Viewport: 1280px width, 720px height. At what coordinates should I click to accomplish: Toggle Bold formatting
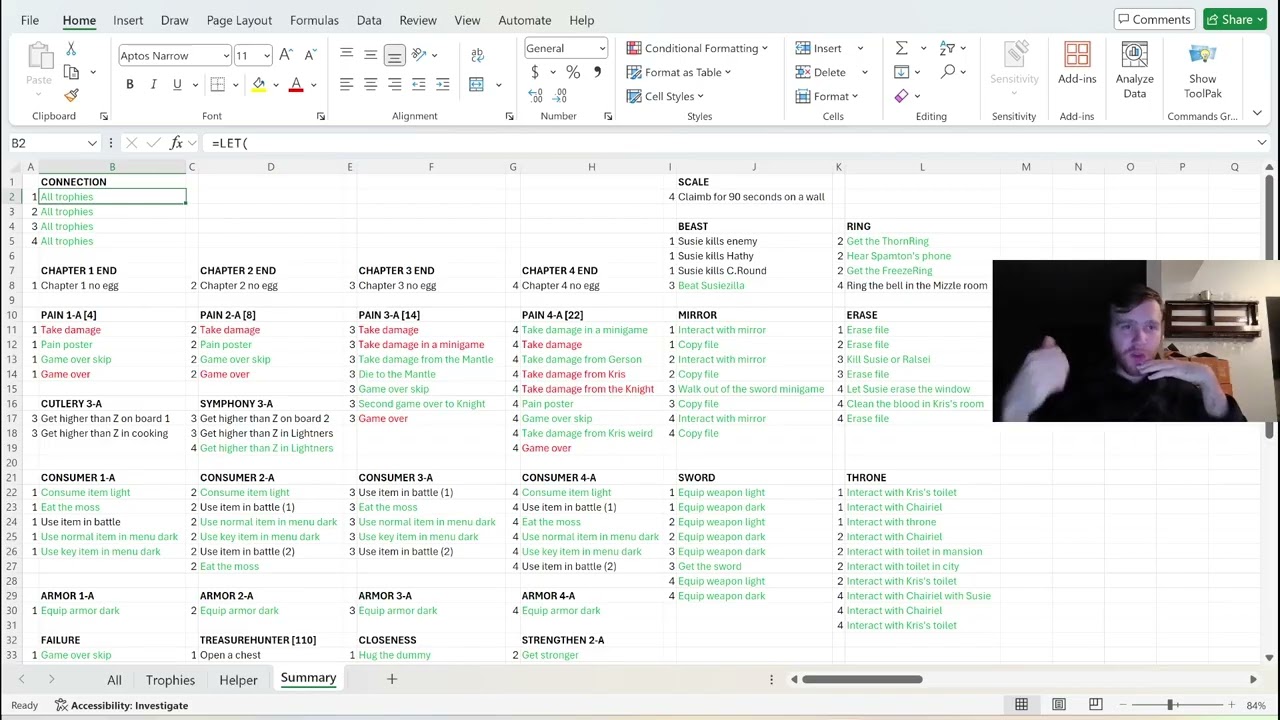[129, 84]
